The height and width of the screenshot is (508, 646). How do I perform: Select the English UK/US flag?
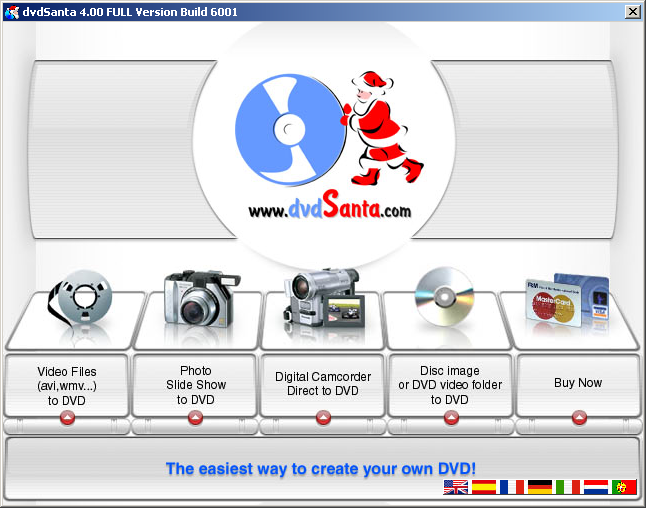click(x=456, y=487)
